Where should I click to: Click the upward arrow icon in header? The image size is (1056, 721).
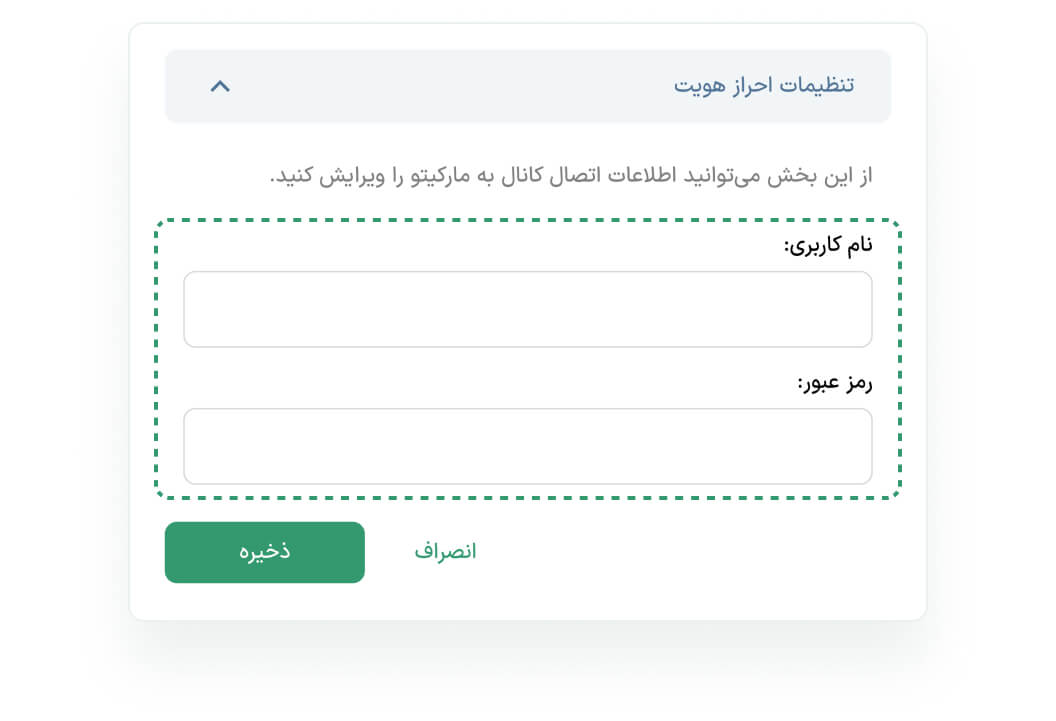point(220,86)
